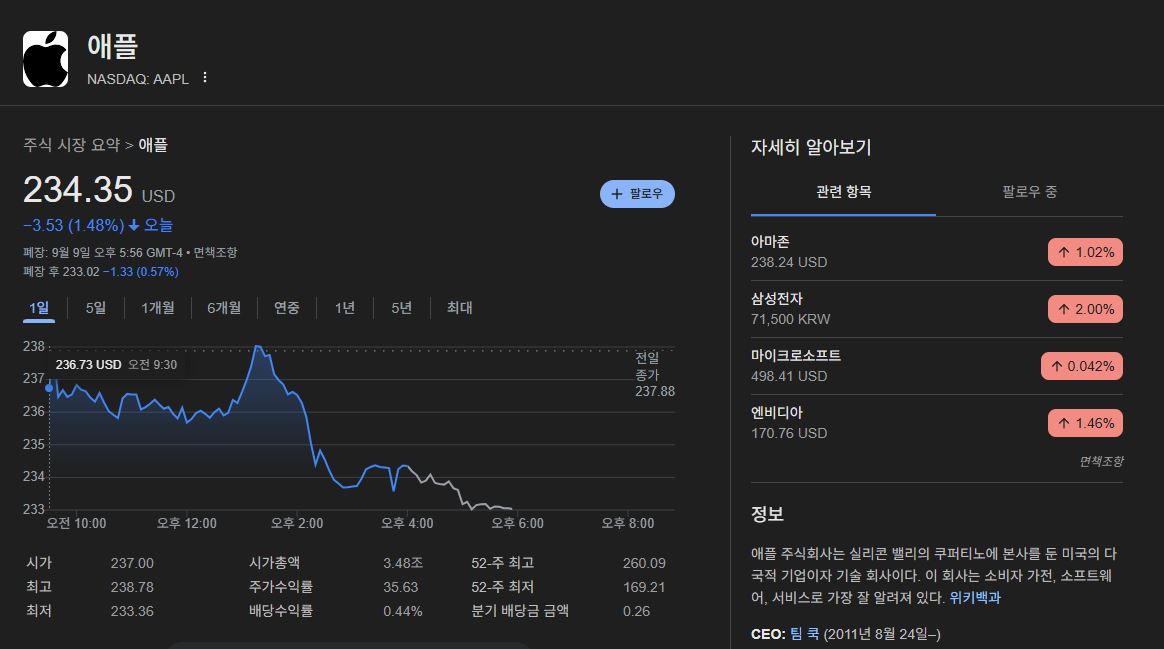This screenshot has width=1164, height=649.
Task: Click the CEO 팀 쿡 link
Action: click(x=804, y=634)
